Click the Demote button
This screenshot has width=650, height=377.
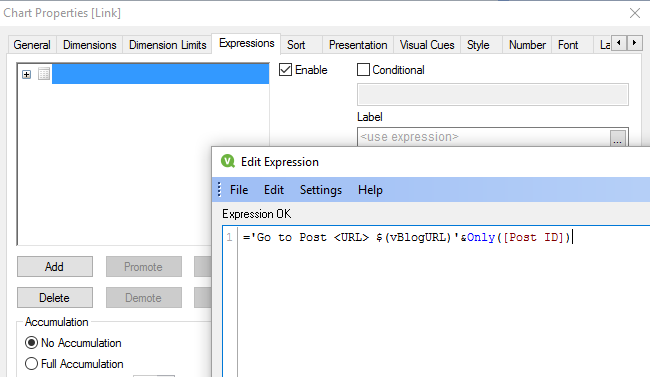click(x=143, y=298)
